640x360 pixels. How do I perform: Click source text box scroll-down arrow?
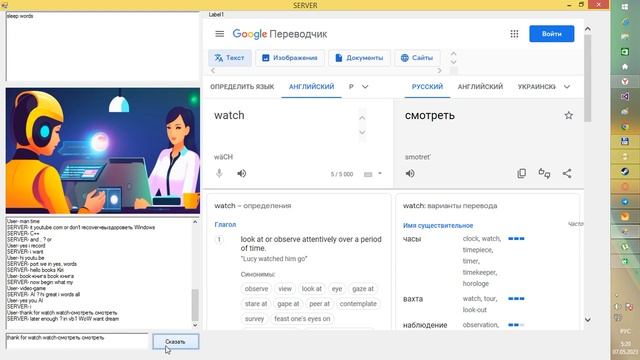[362, 133]
